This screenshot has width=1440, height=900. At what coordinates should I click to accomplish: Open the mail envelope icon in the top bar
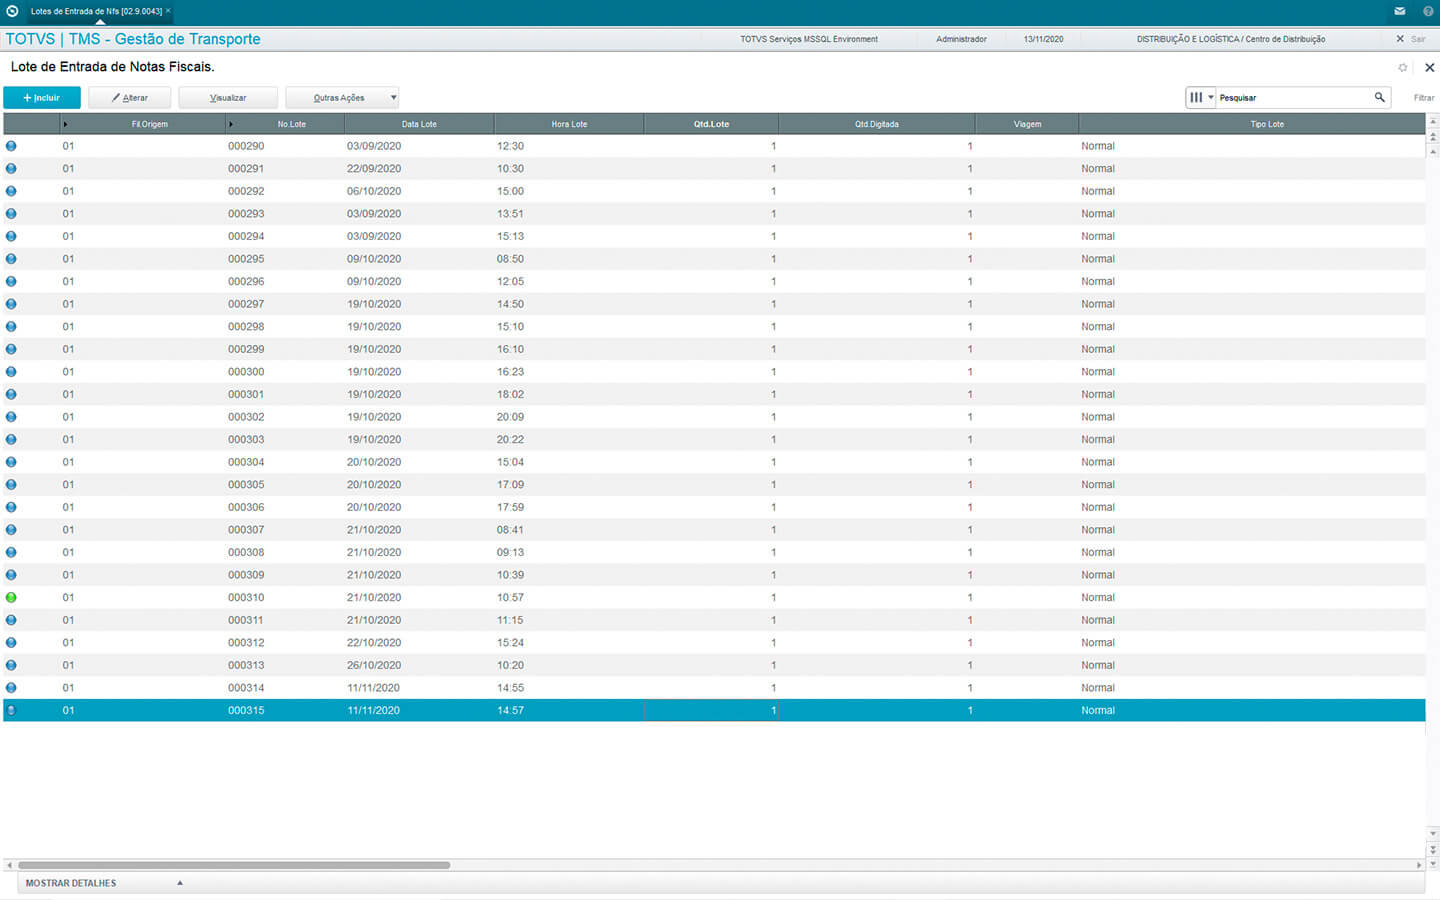(1399, 11)
